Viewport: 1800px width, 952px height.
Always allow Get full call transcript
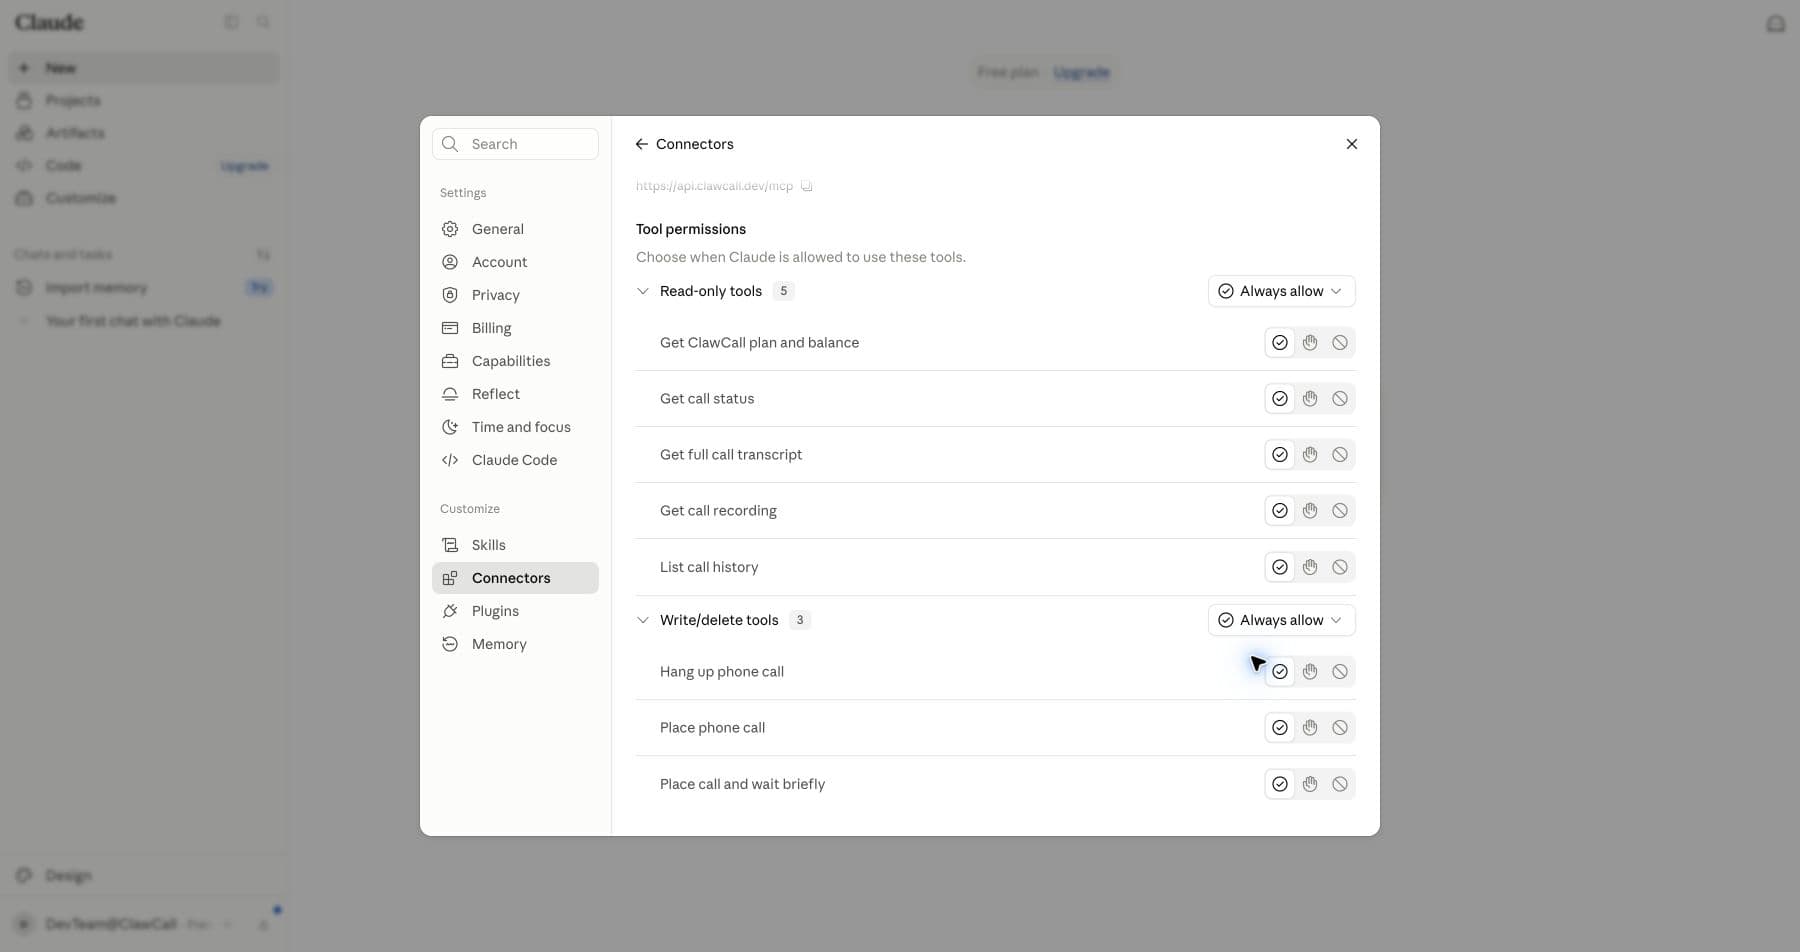pyautogui.click(x=1280, y=455)
